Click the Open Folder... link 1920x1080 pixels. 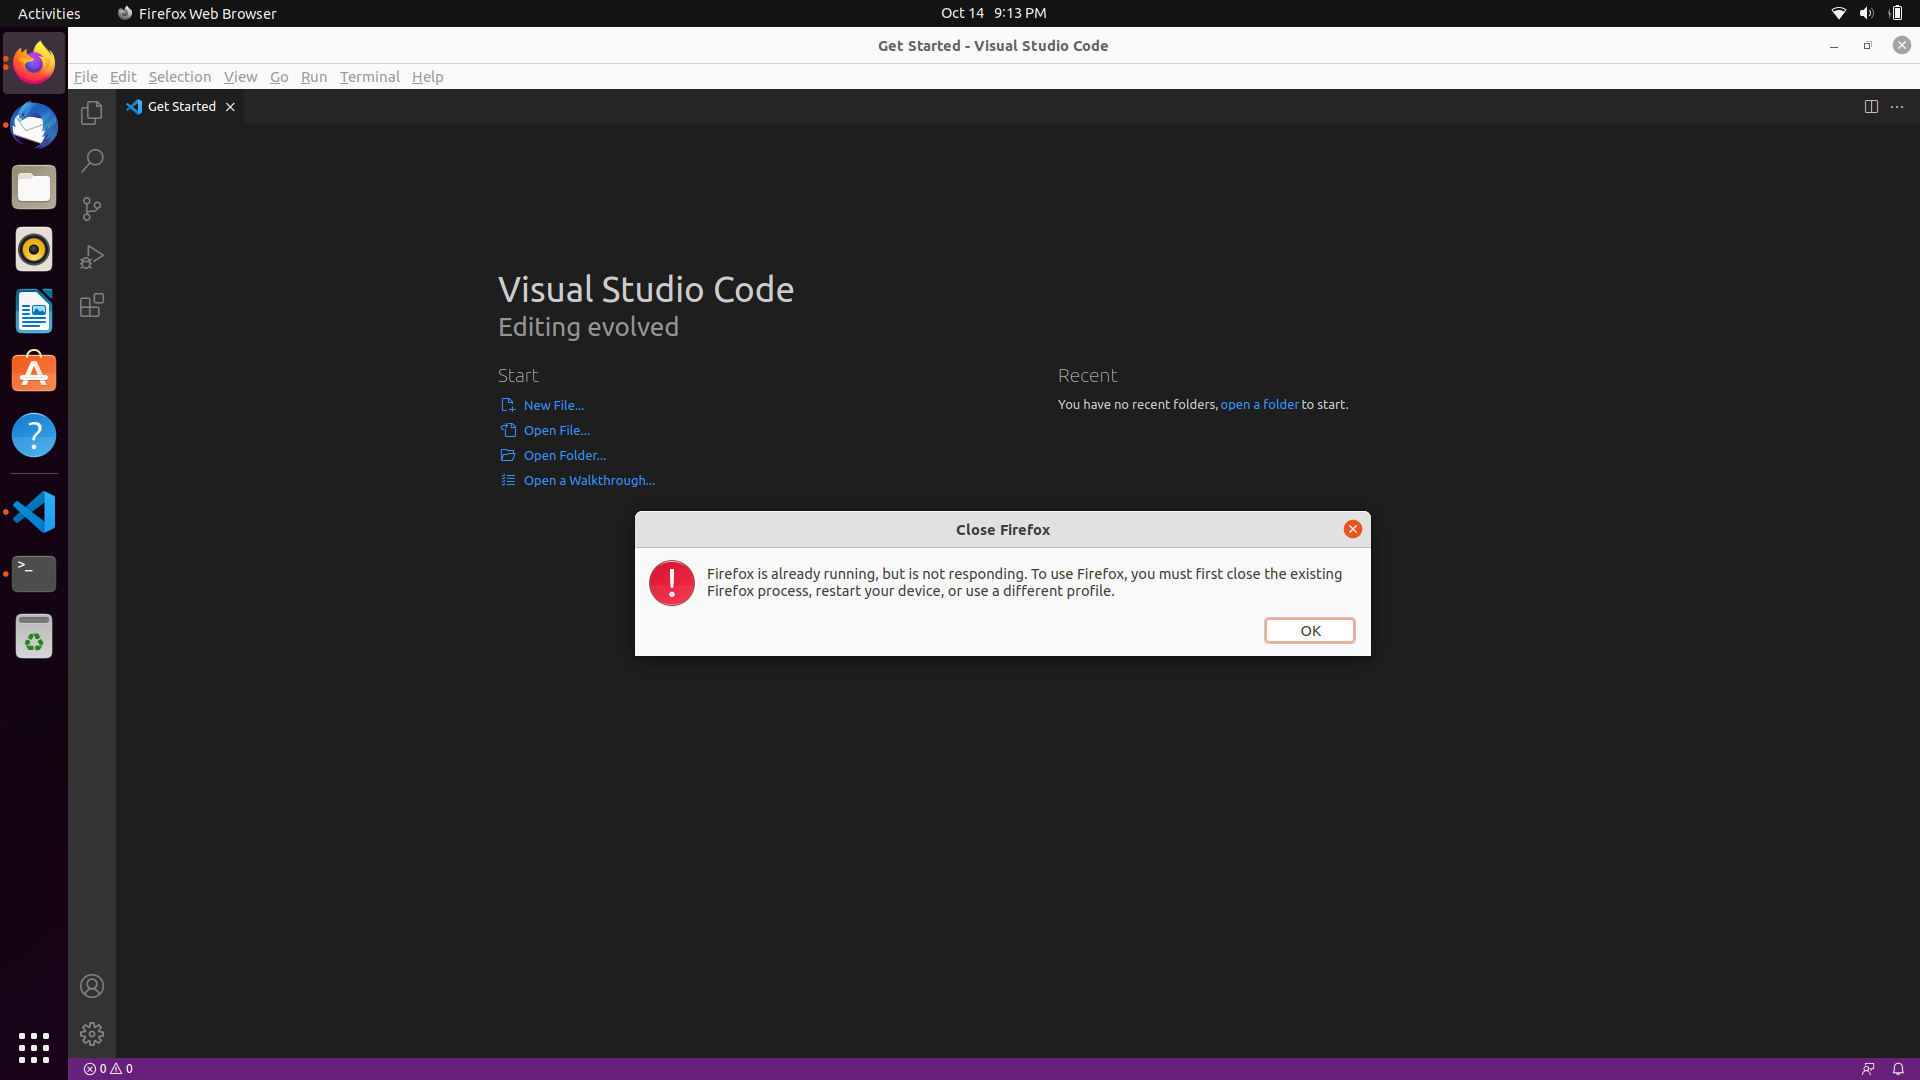click(x=564, y=455)
